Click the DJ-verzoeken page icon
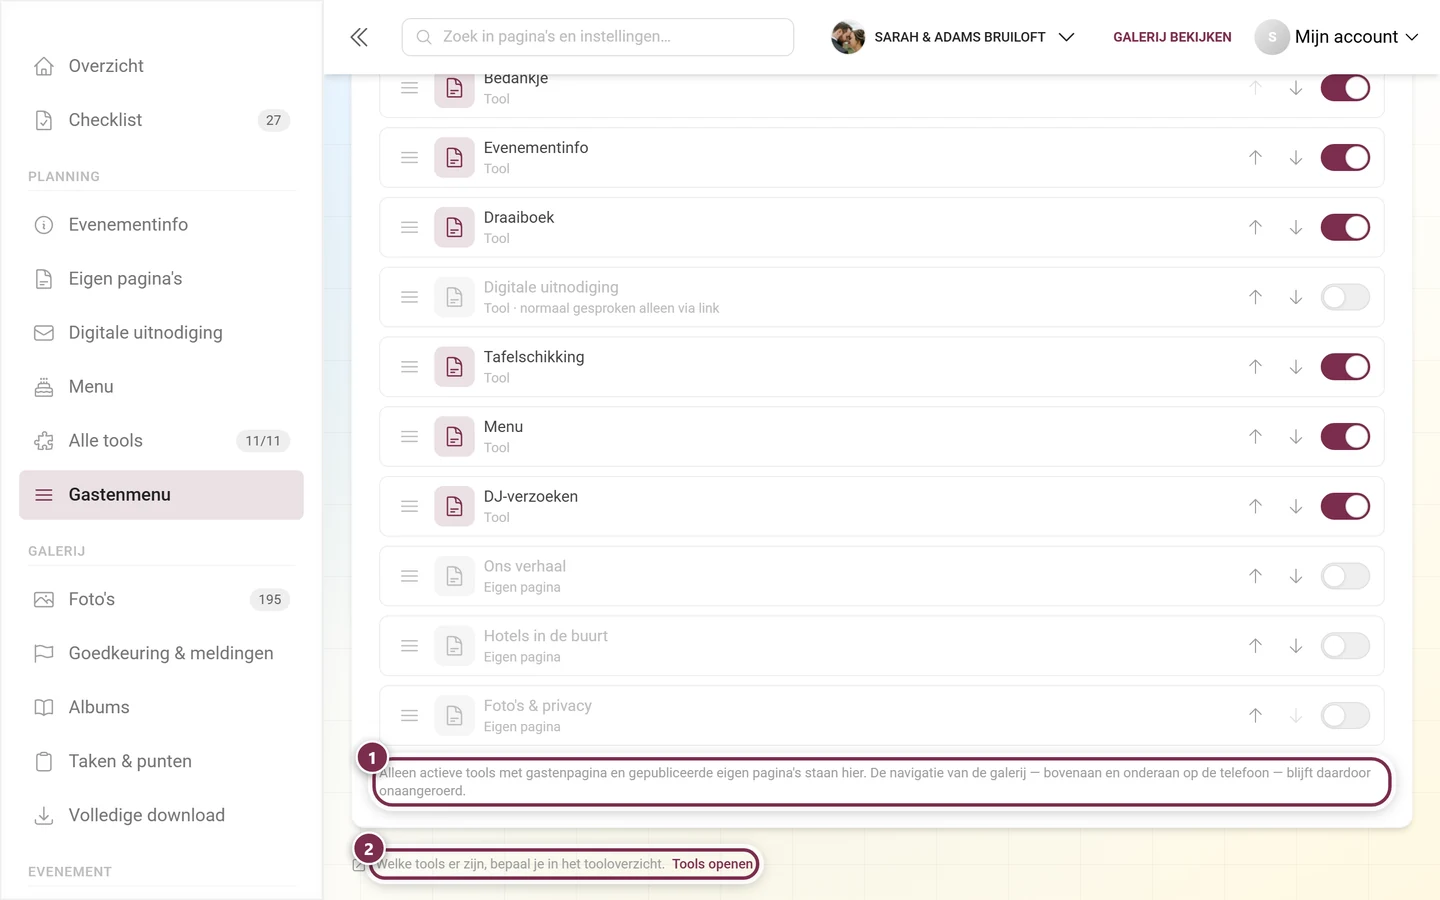This screenshot has width=1440, height=900. click(x=454, y=507)
